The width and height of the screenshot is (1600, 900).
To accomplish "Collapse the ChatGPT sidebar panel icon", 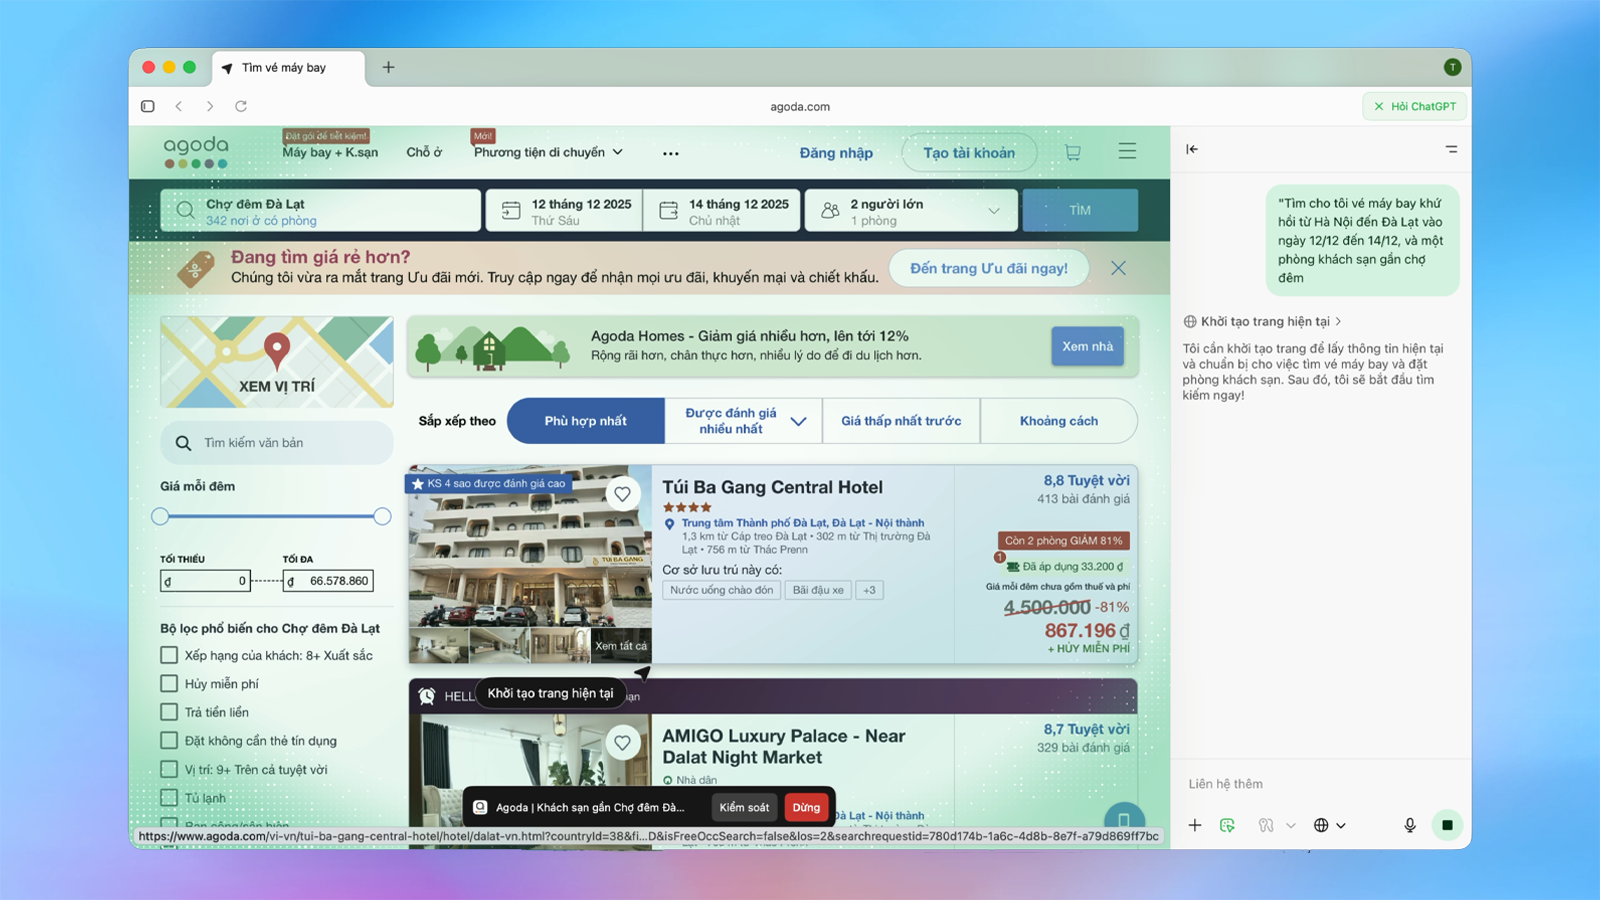I will [1192, 149].
